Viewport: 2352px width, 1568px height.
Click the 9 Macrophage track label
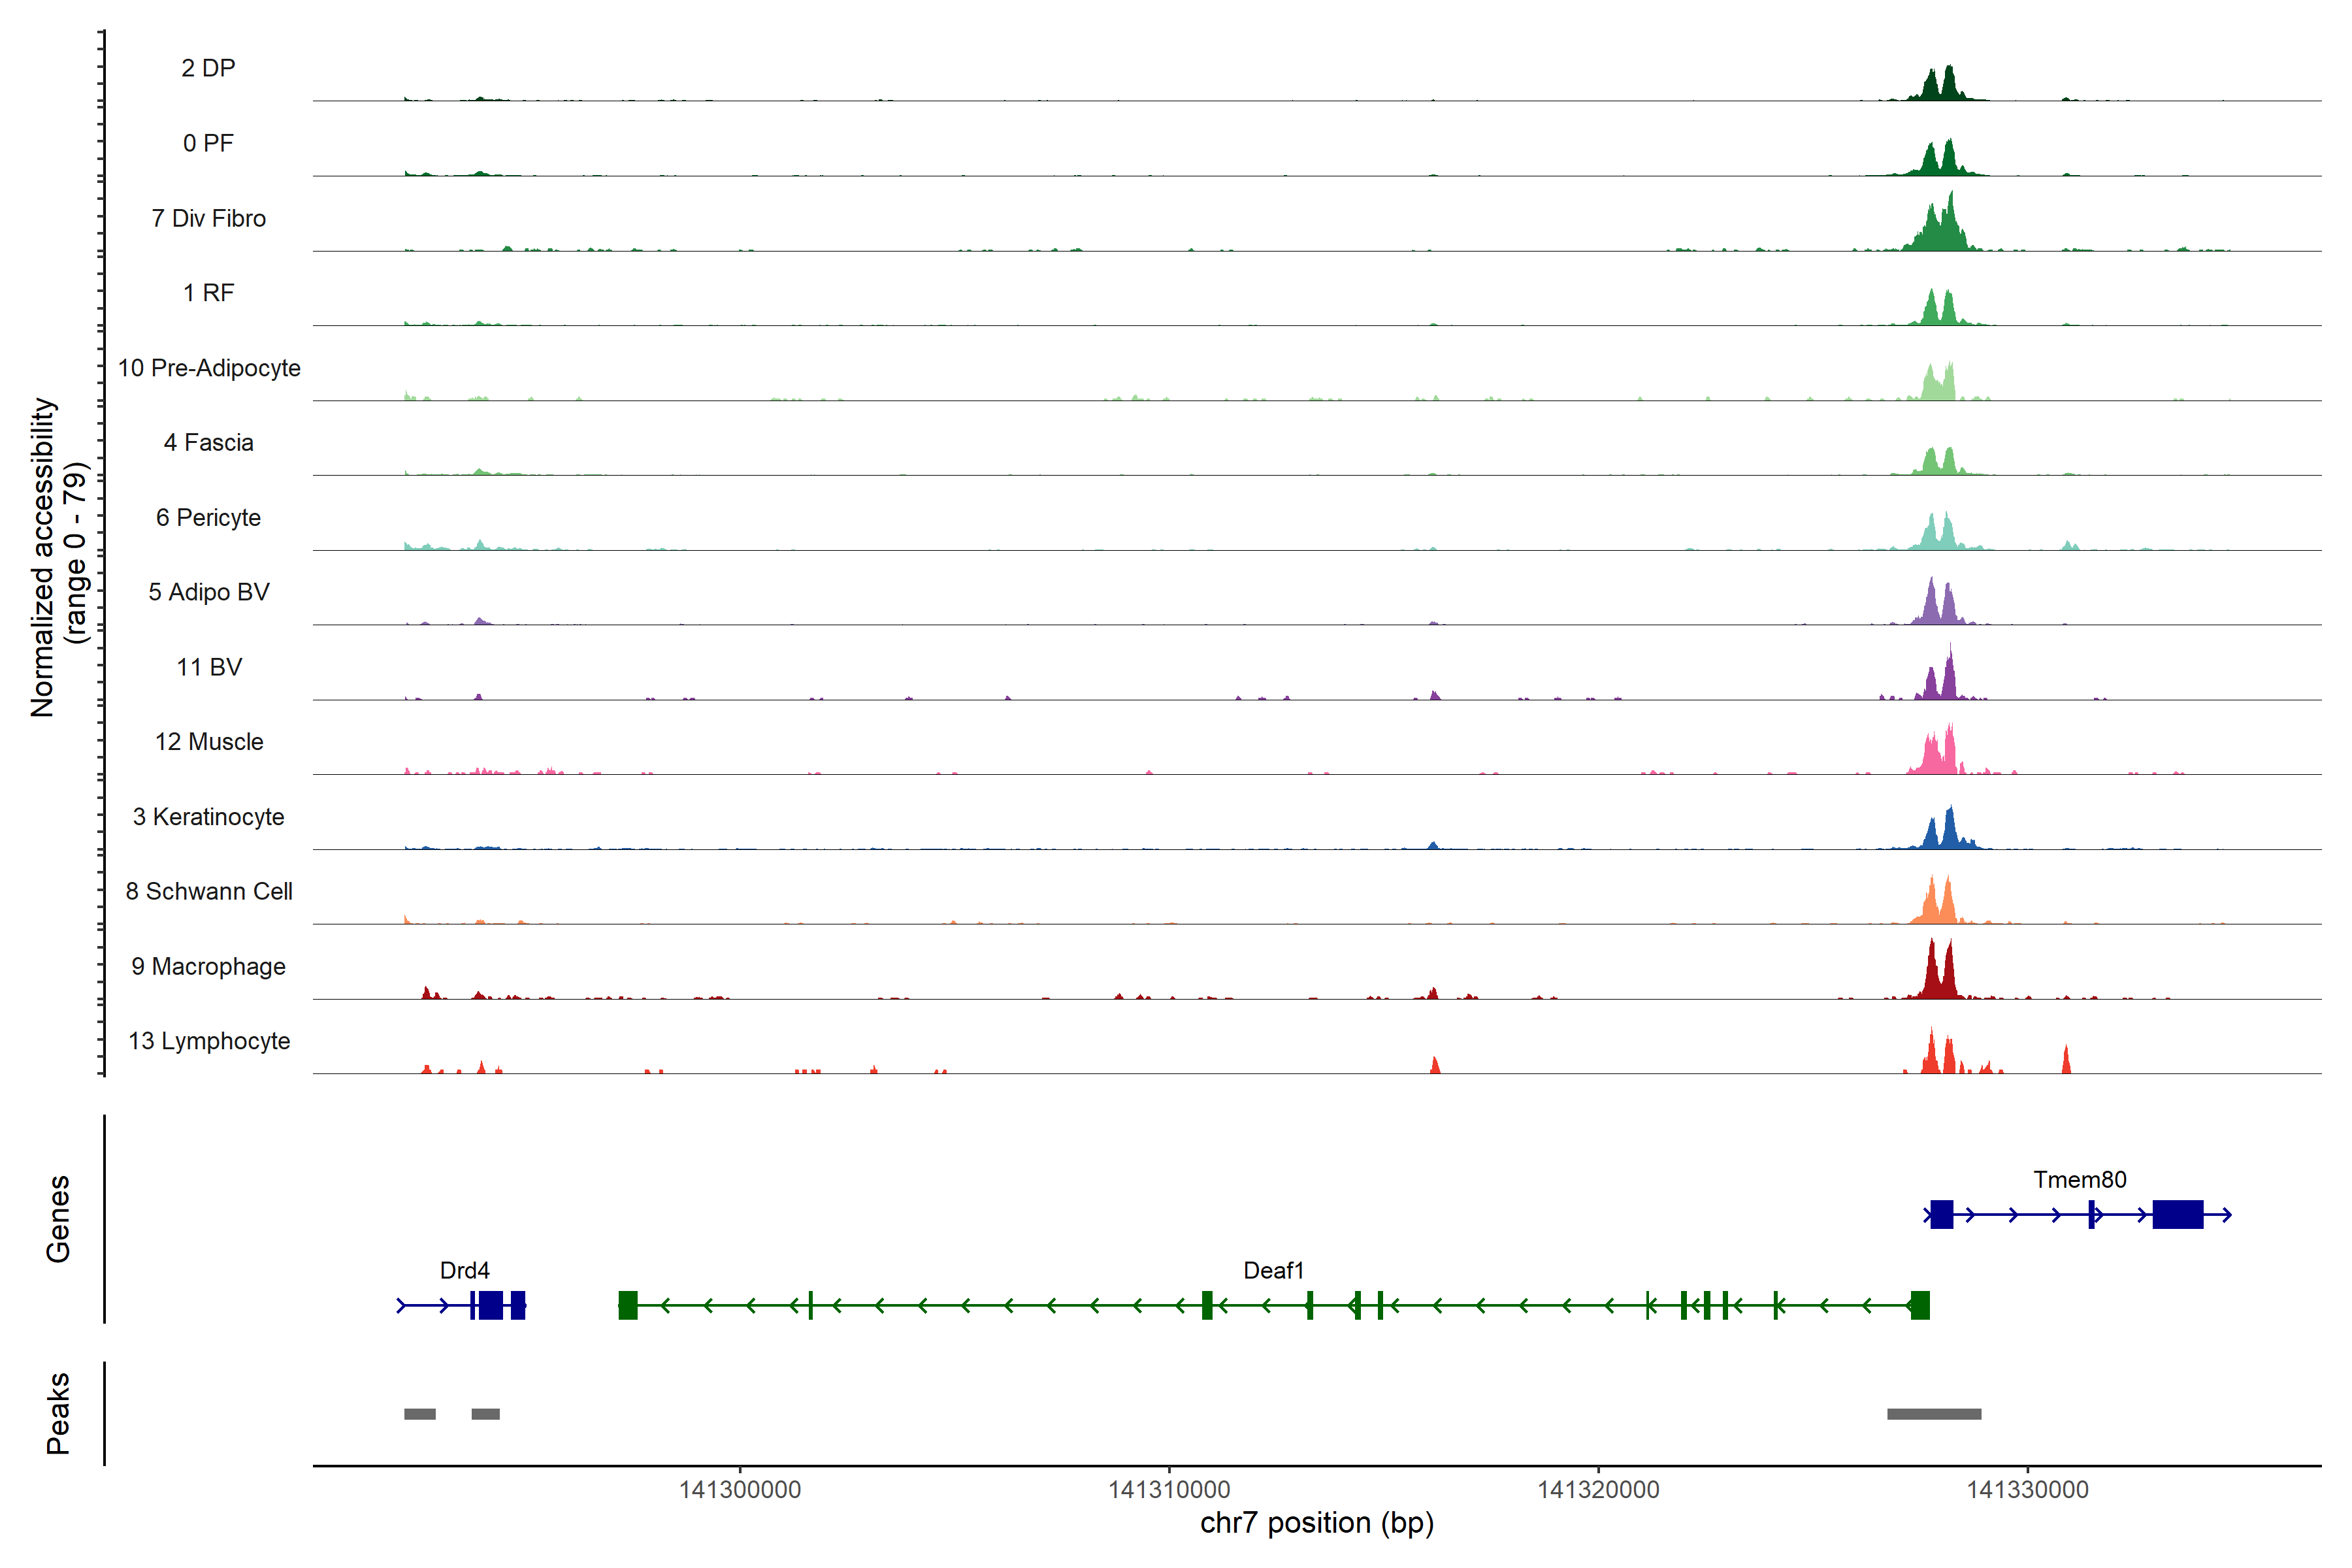pyautogui.click(x=208, y=966)
